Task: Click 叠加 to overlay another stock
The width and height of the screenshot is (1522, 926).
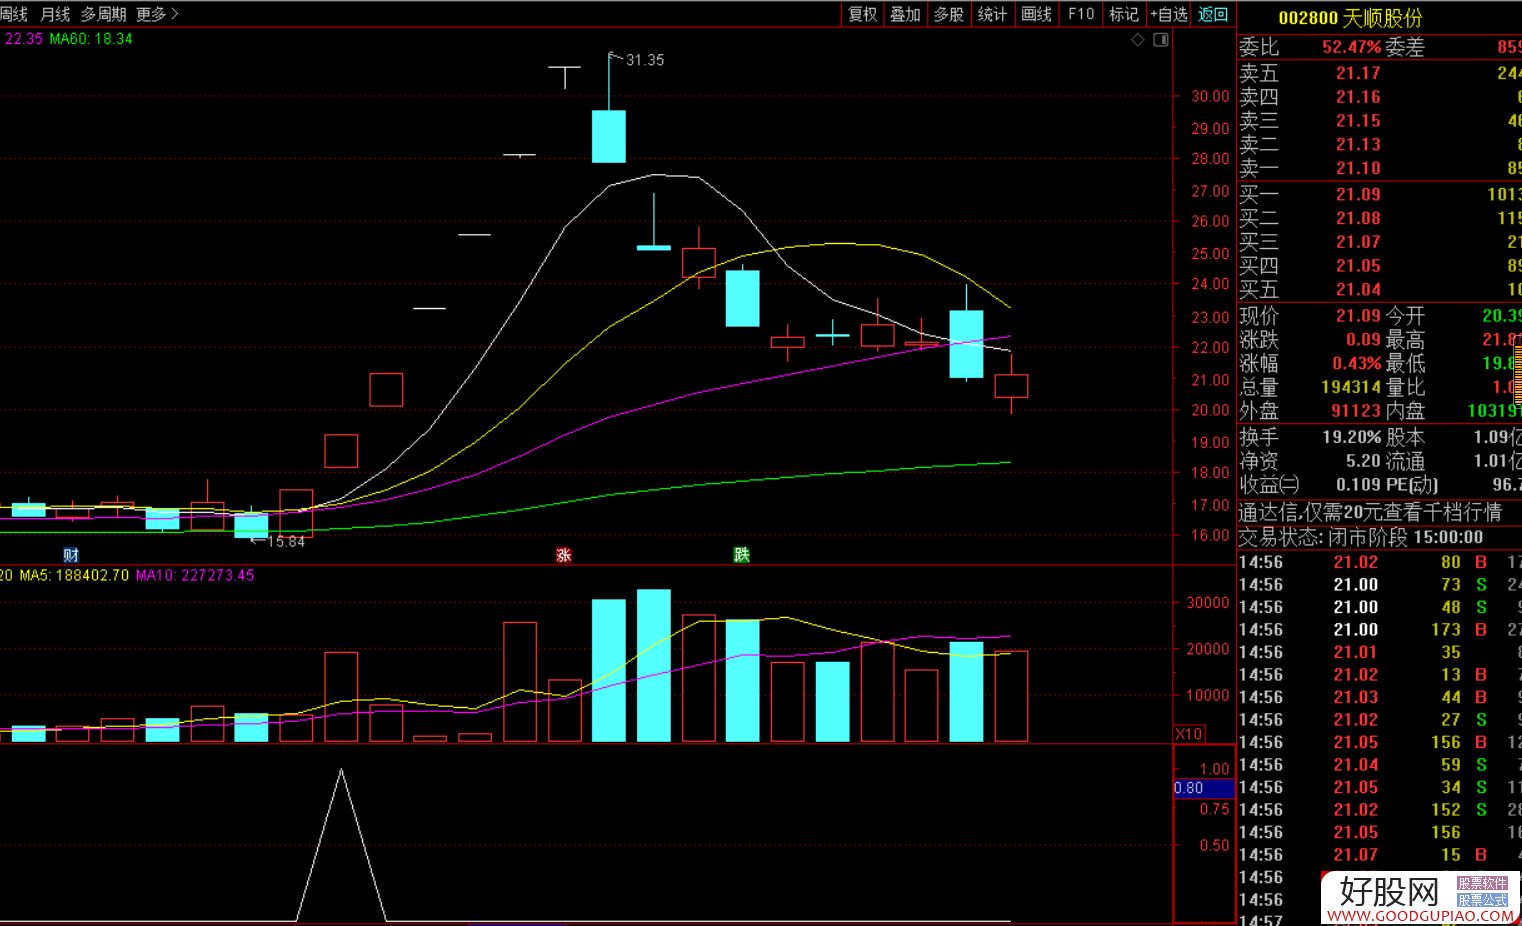Action: [x=905, y=14]
